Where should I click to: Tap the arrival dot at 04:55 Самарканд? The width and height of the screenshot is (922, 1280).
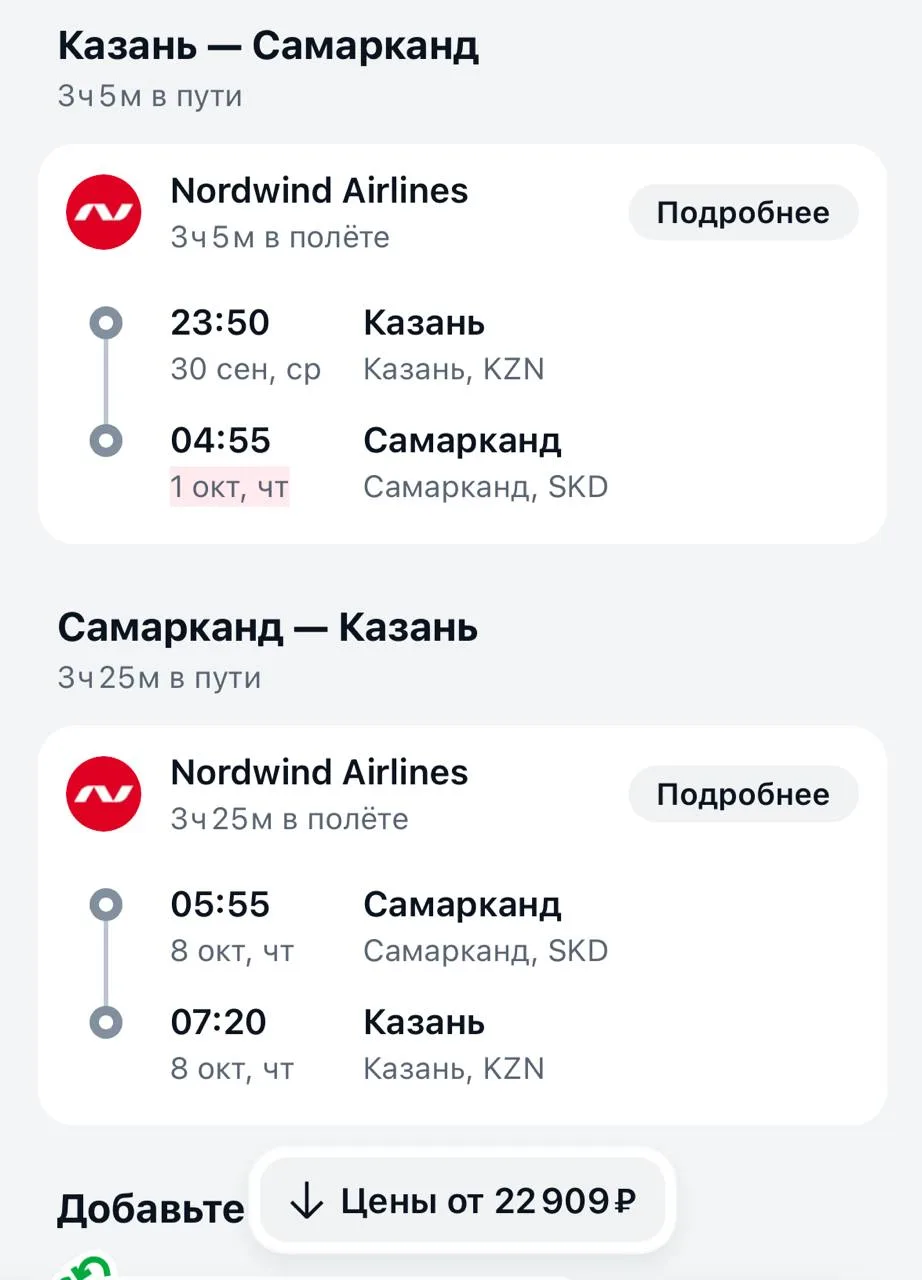(106, 440)
